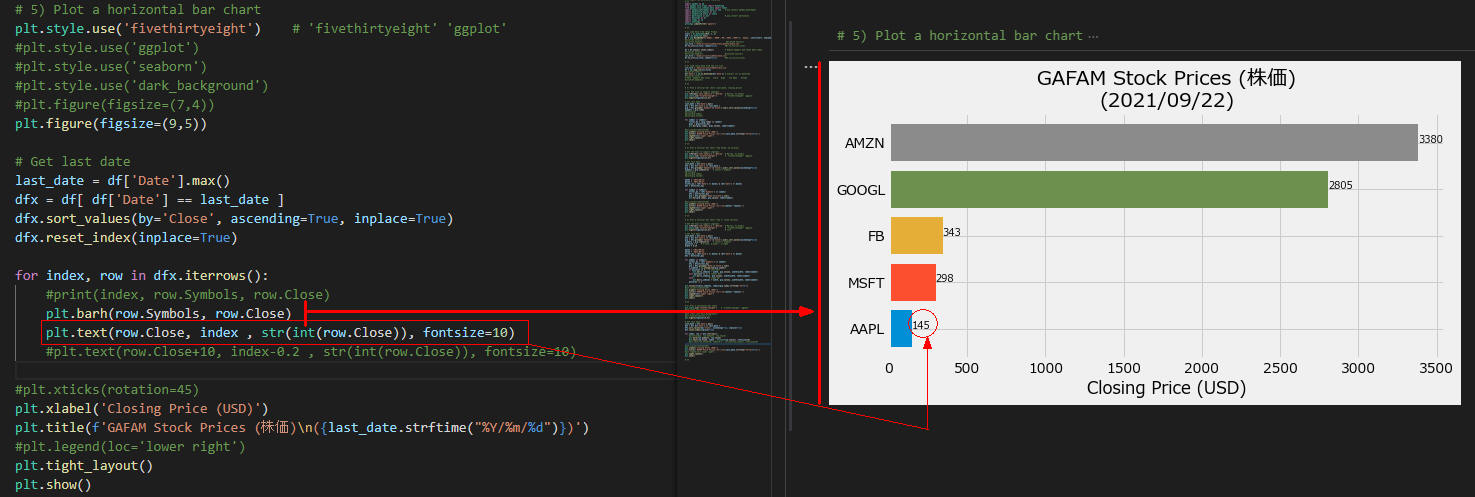Click the MSFT y-axis label

click(866, 283)
